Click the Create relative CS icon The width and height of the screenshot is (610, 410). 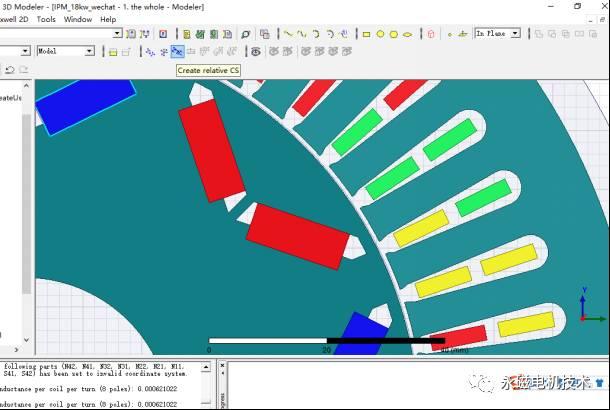(x=177, y=51)
